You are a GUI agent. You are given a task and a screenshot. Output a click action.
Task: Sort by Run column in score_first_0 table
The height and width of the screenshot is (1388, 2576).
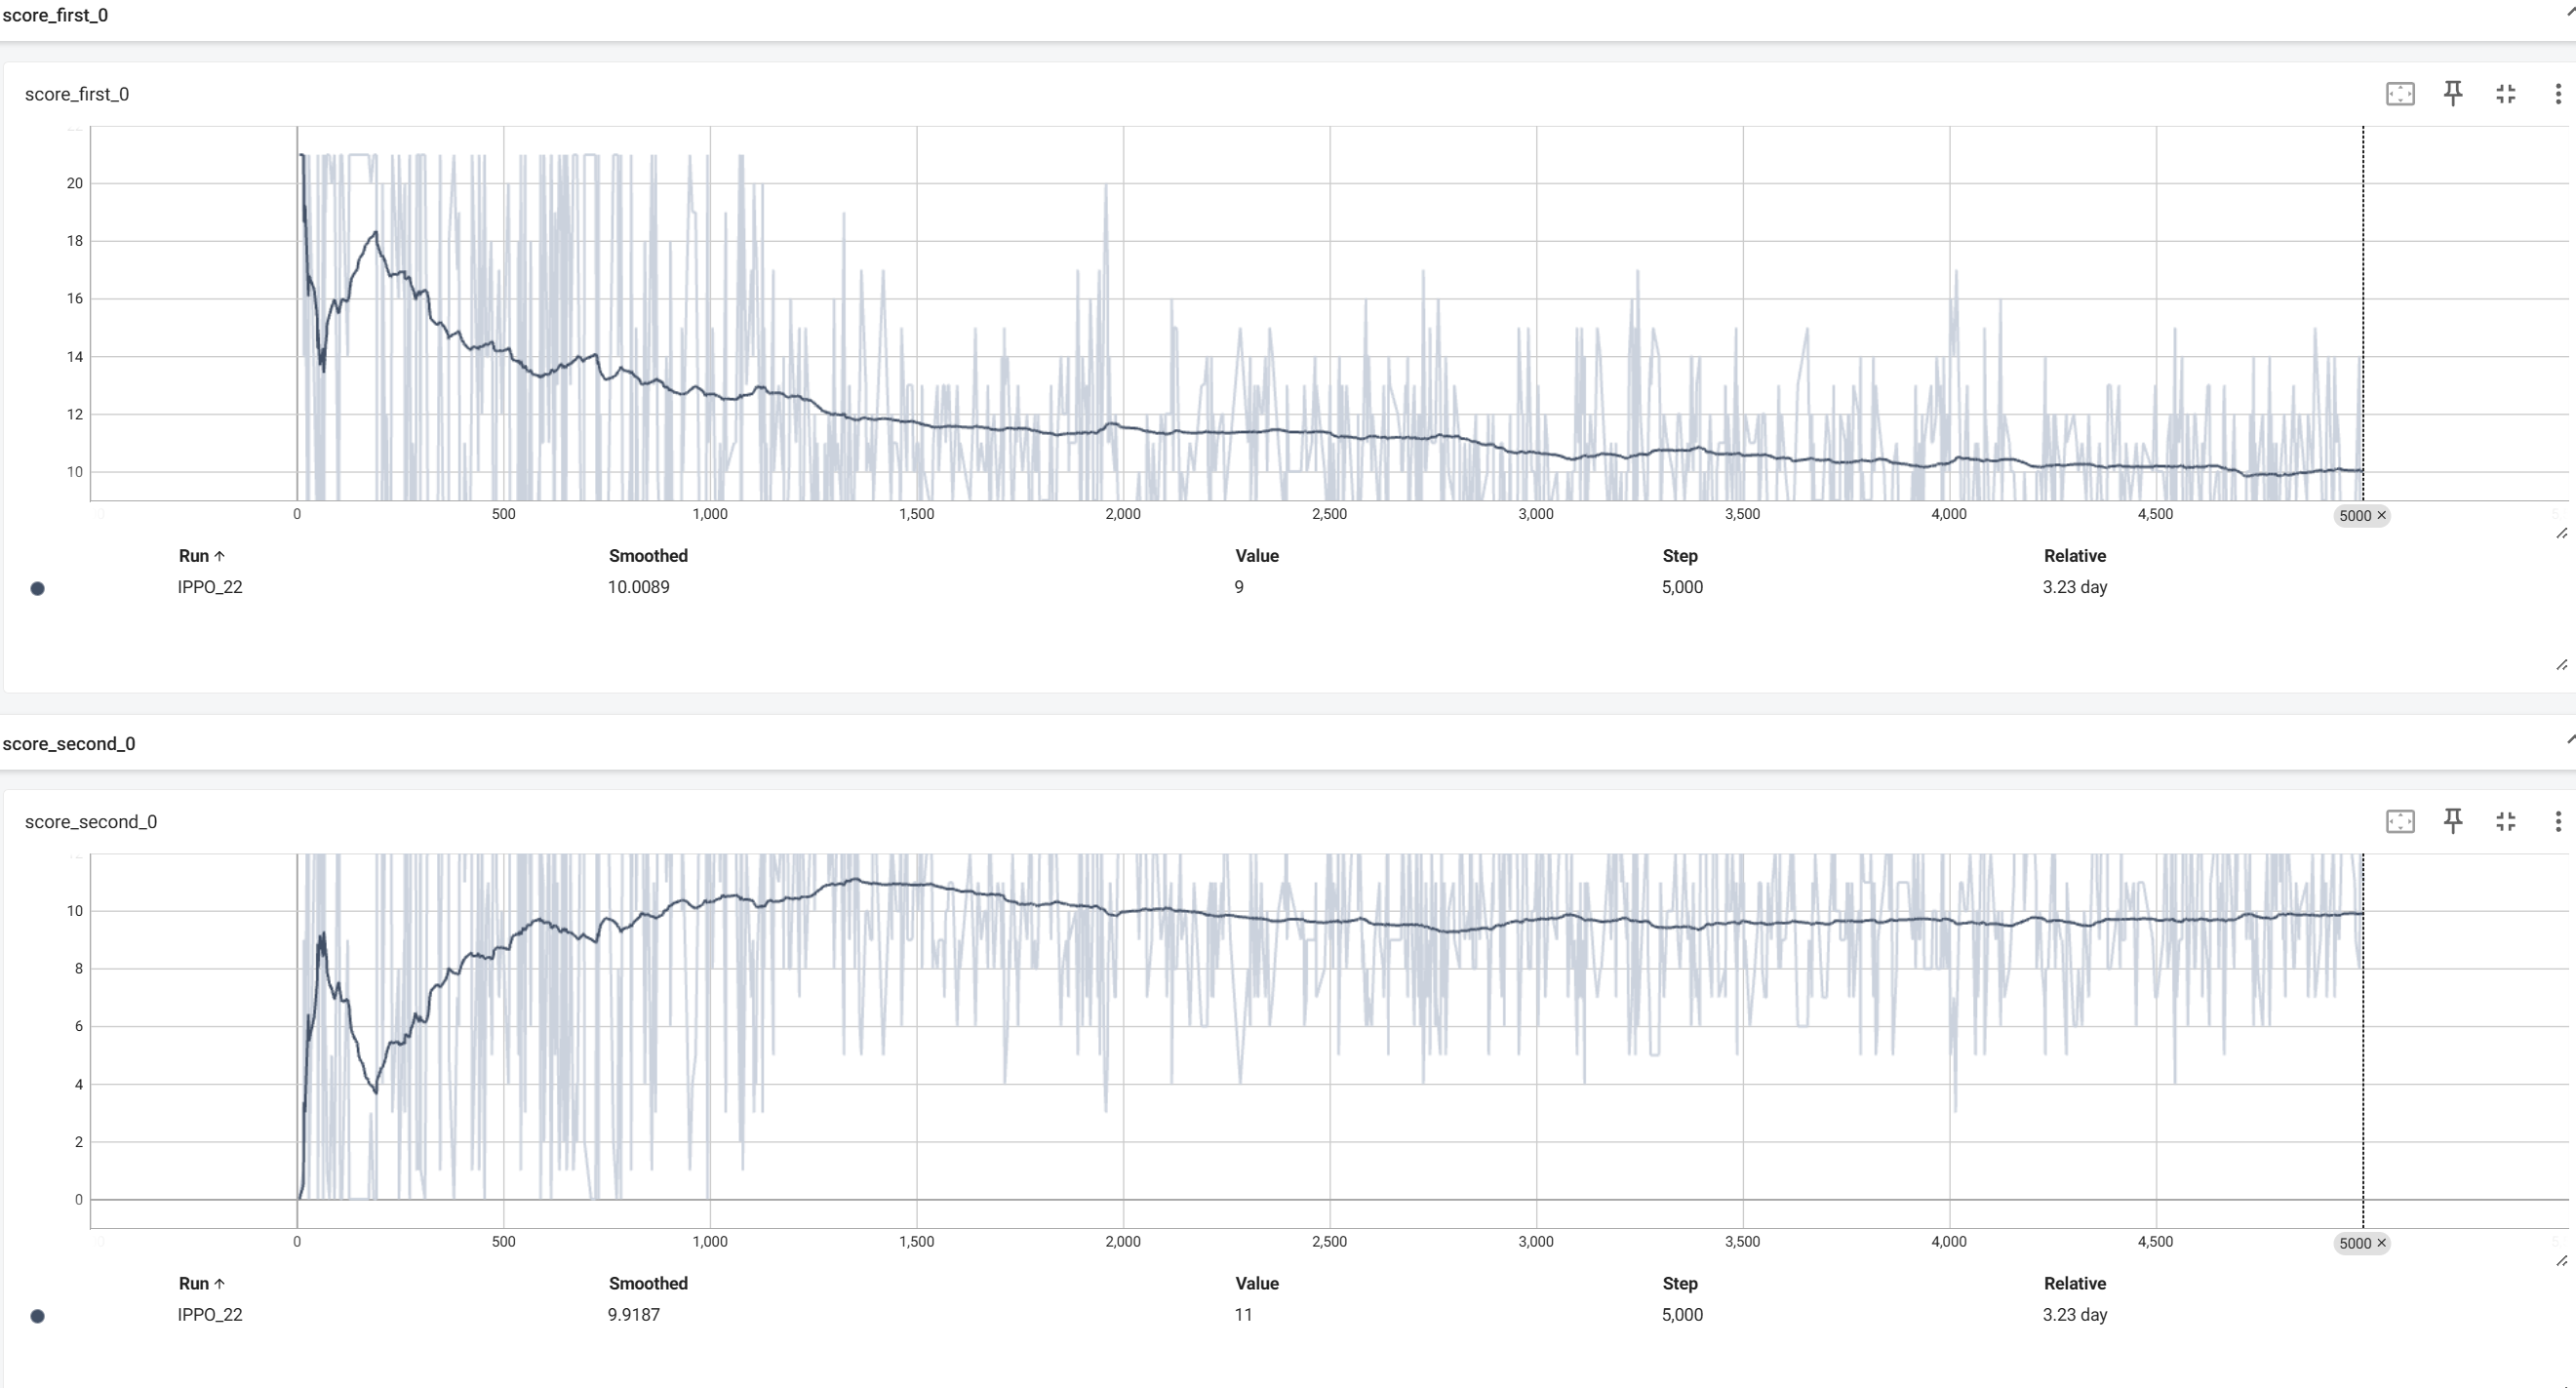(x=201, y=556)
